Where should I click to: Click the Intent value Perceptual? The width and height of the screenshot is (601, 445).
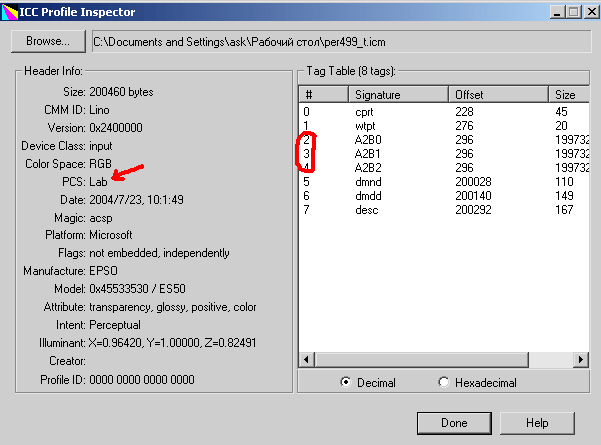click(115, 325)
